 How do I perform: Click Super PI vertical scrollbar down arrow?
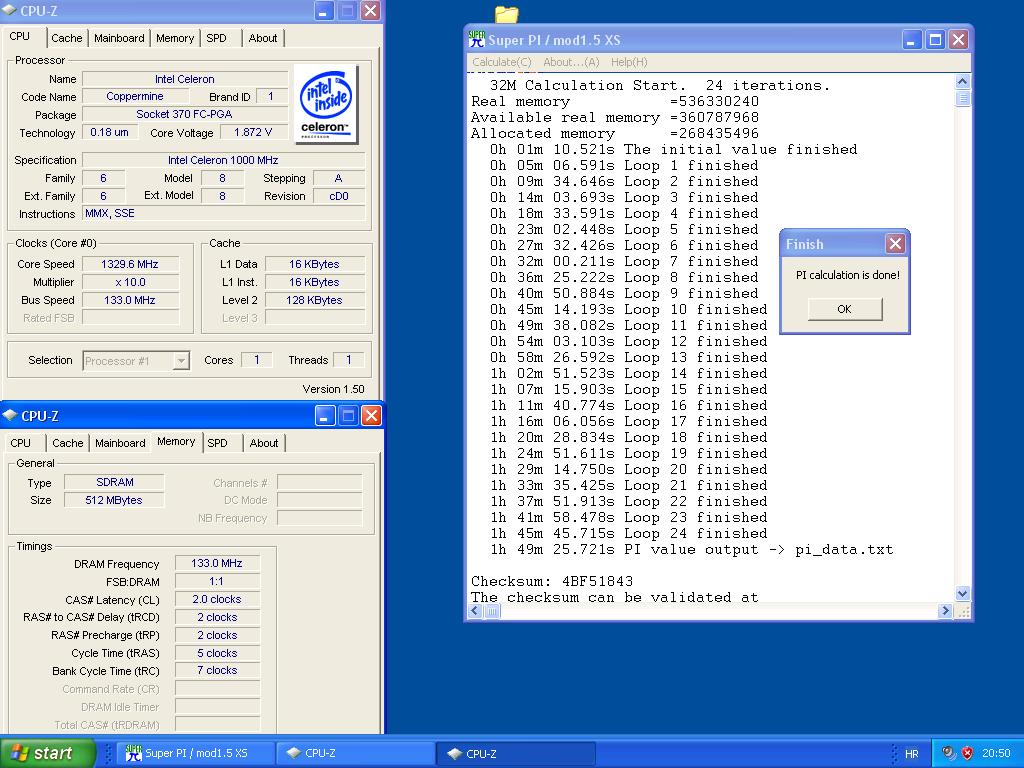coord(963,594)
